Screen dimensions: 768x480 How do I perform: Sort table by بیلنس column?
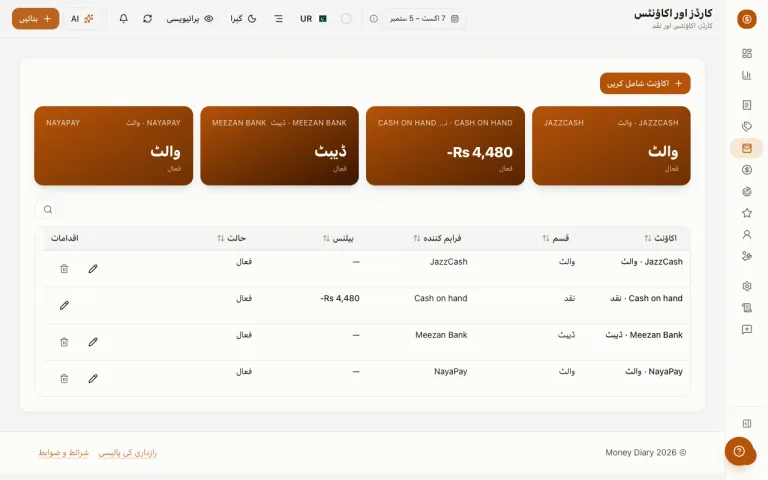pyautogui.click(x=338, y=238)
